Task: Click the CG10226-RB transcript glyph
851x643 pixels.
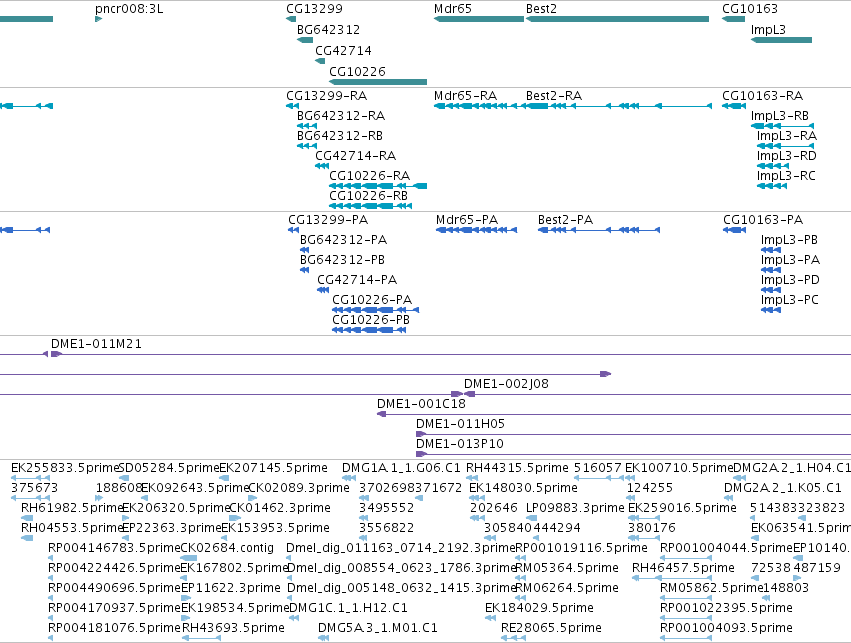Action: [371, 206]
